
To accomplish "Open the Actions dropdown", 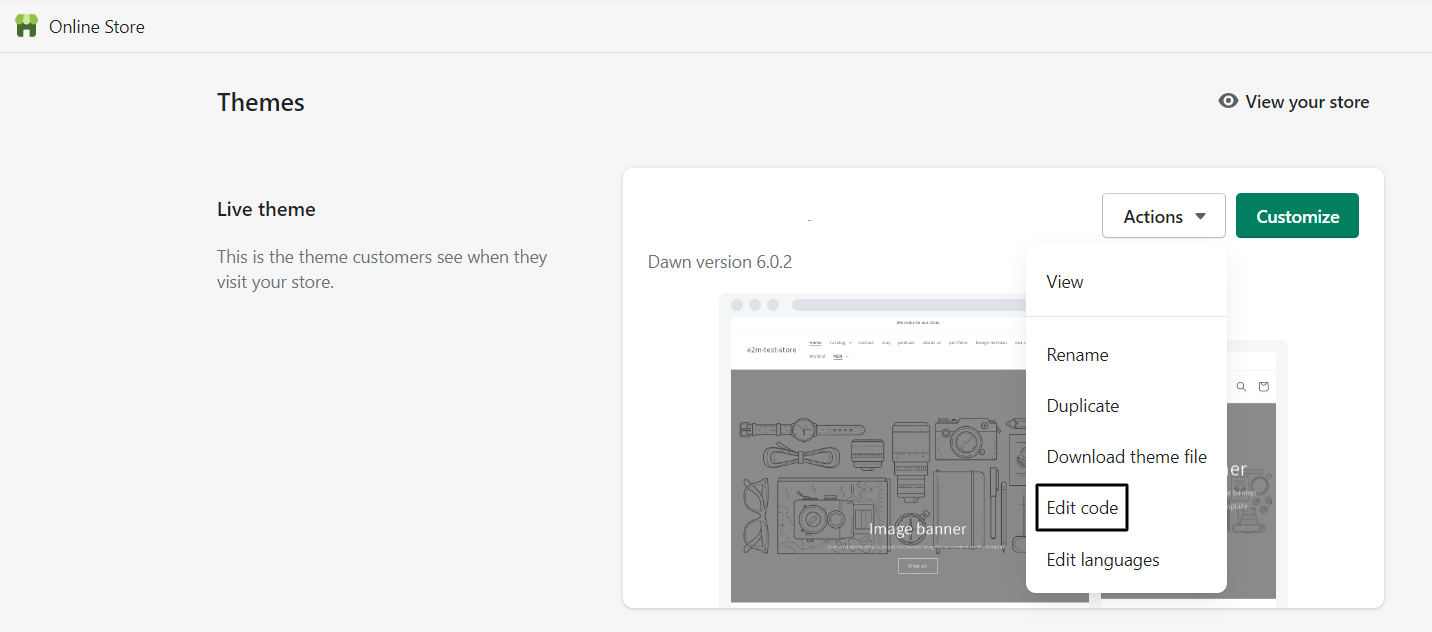I will point(1163,215).
